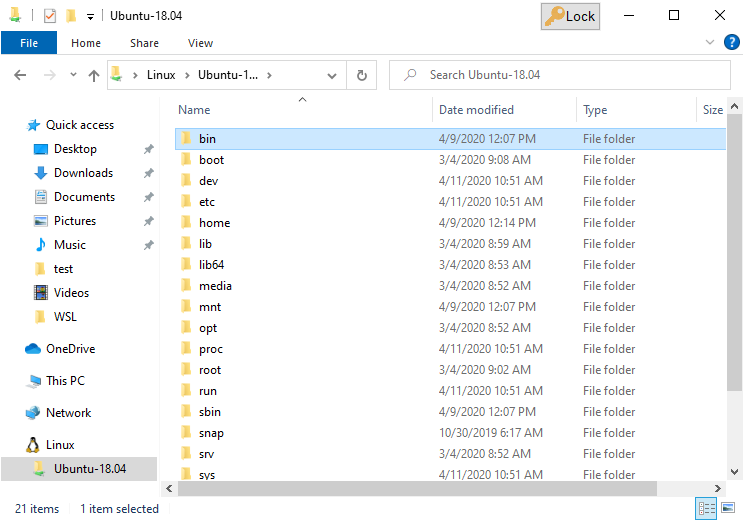Select the root folder icon
744x521 pixels.
coord(186,370)
